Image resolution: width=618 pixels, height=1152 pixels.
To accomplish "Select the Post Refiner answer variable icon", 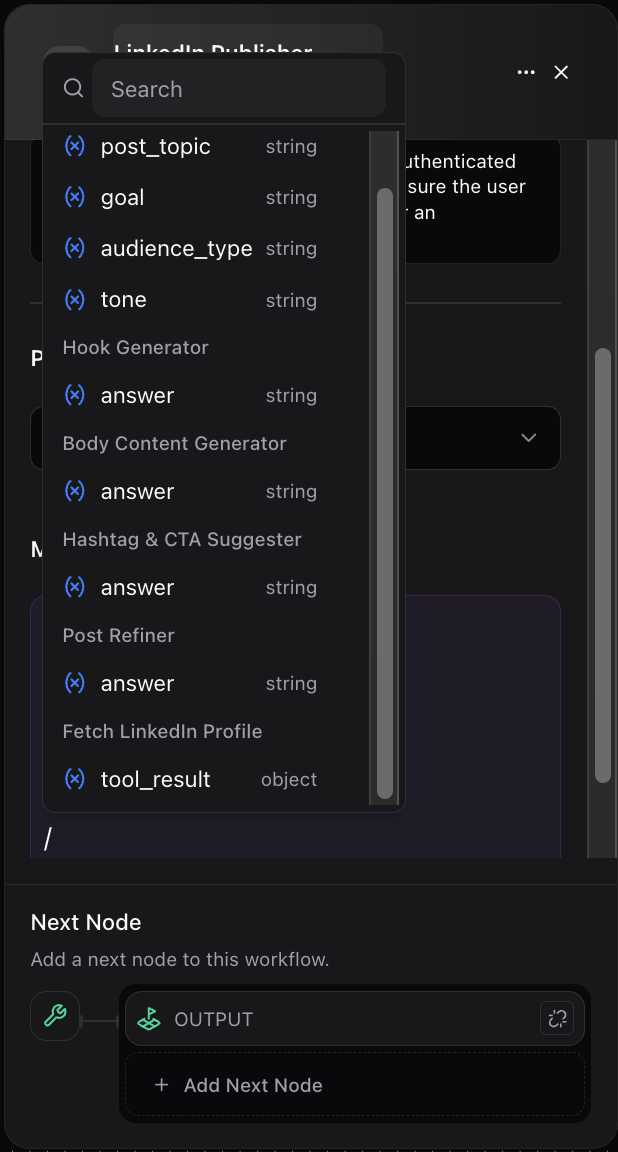I will (x=74, y=683).
